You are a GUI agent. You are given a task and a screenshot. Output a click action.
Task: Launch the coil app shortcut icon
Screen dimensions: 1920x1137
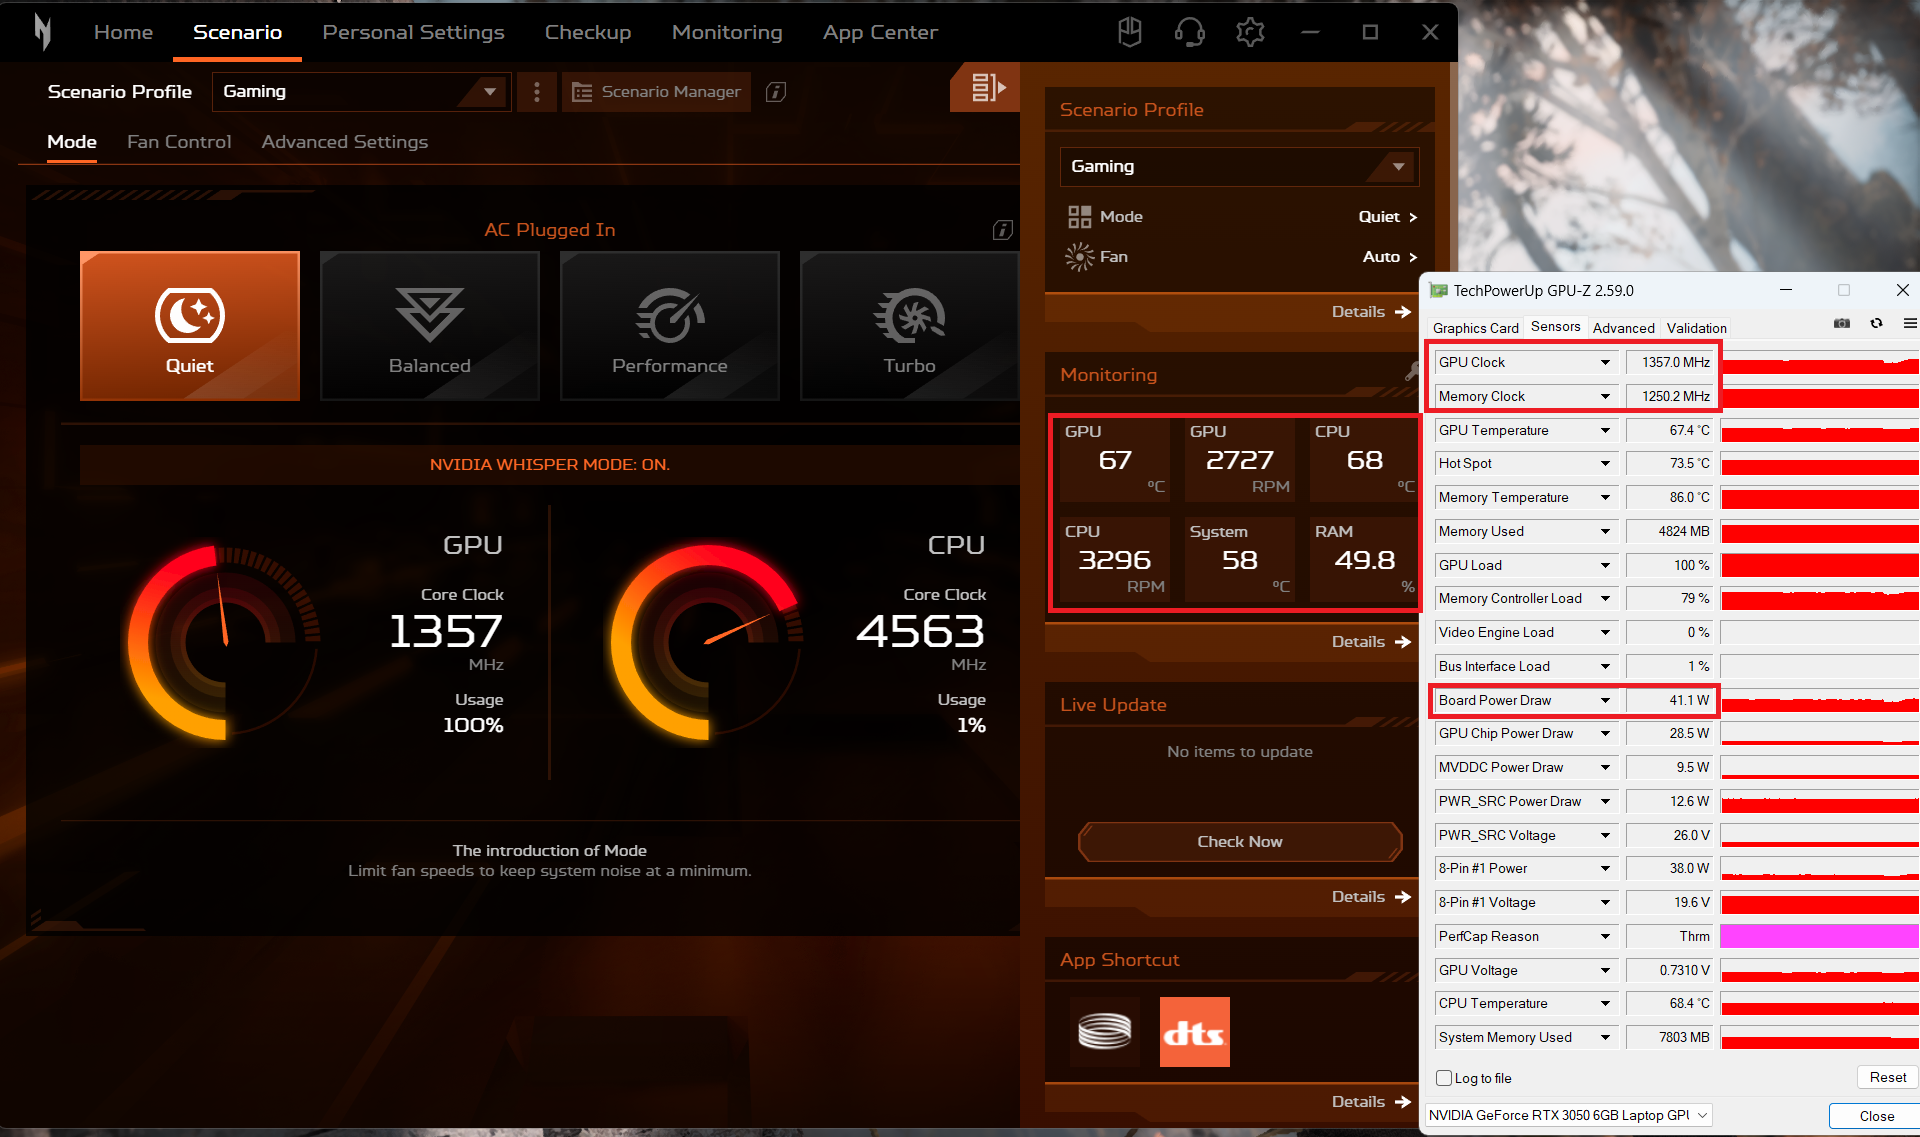(x=1105, y=1031)
